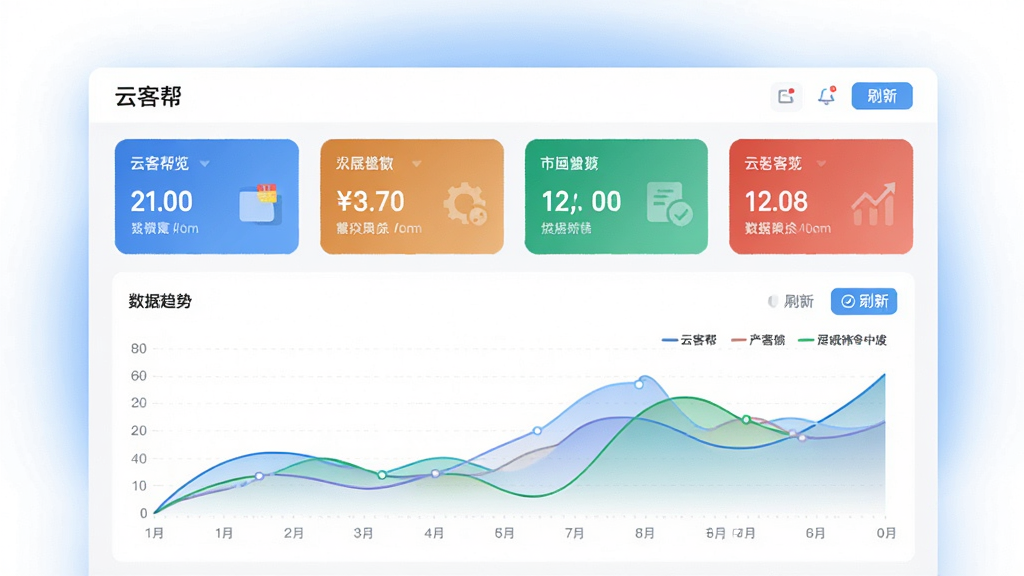Click the green data point above 3月
The height and width of the screenshot is (576, 1024).
382,475
